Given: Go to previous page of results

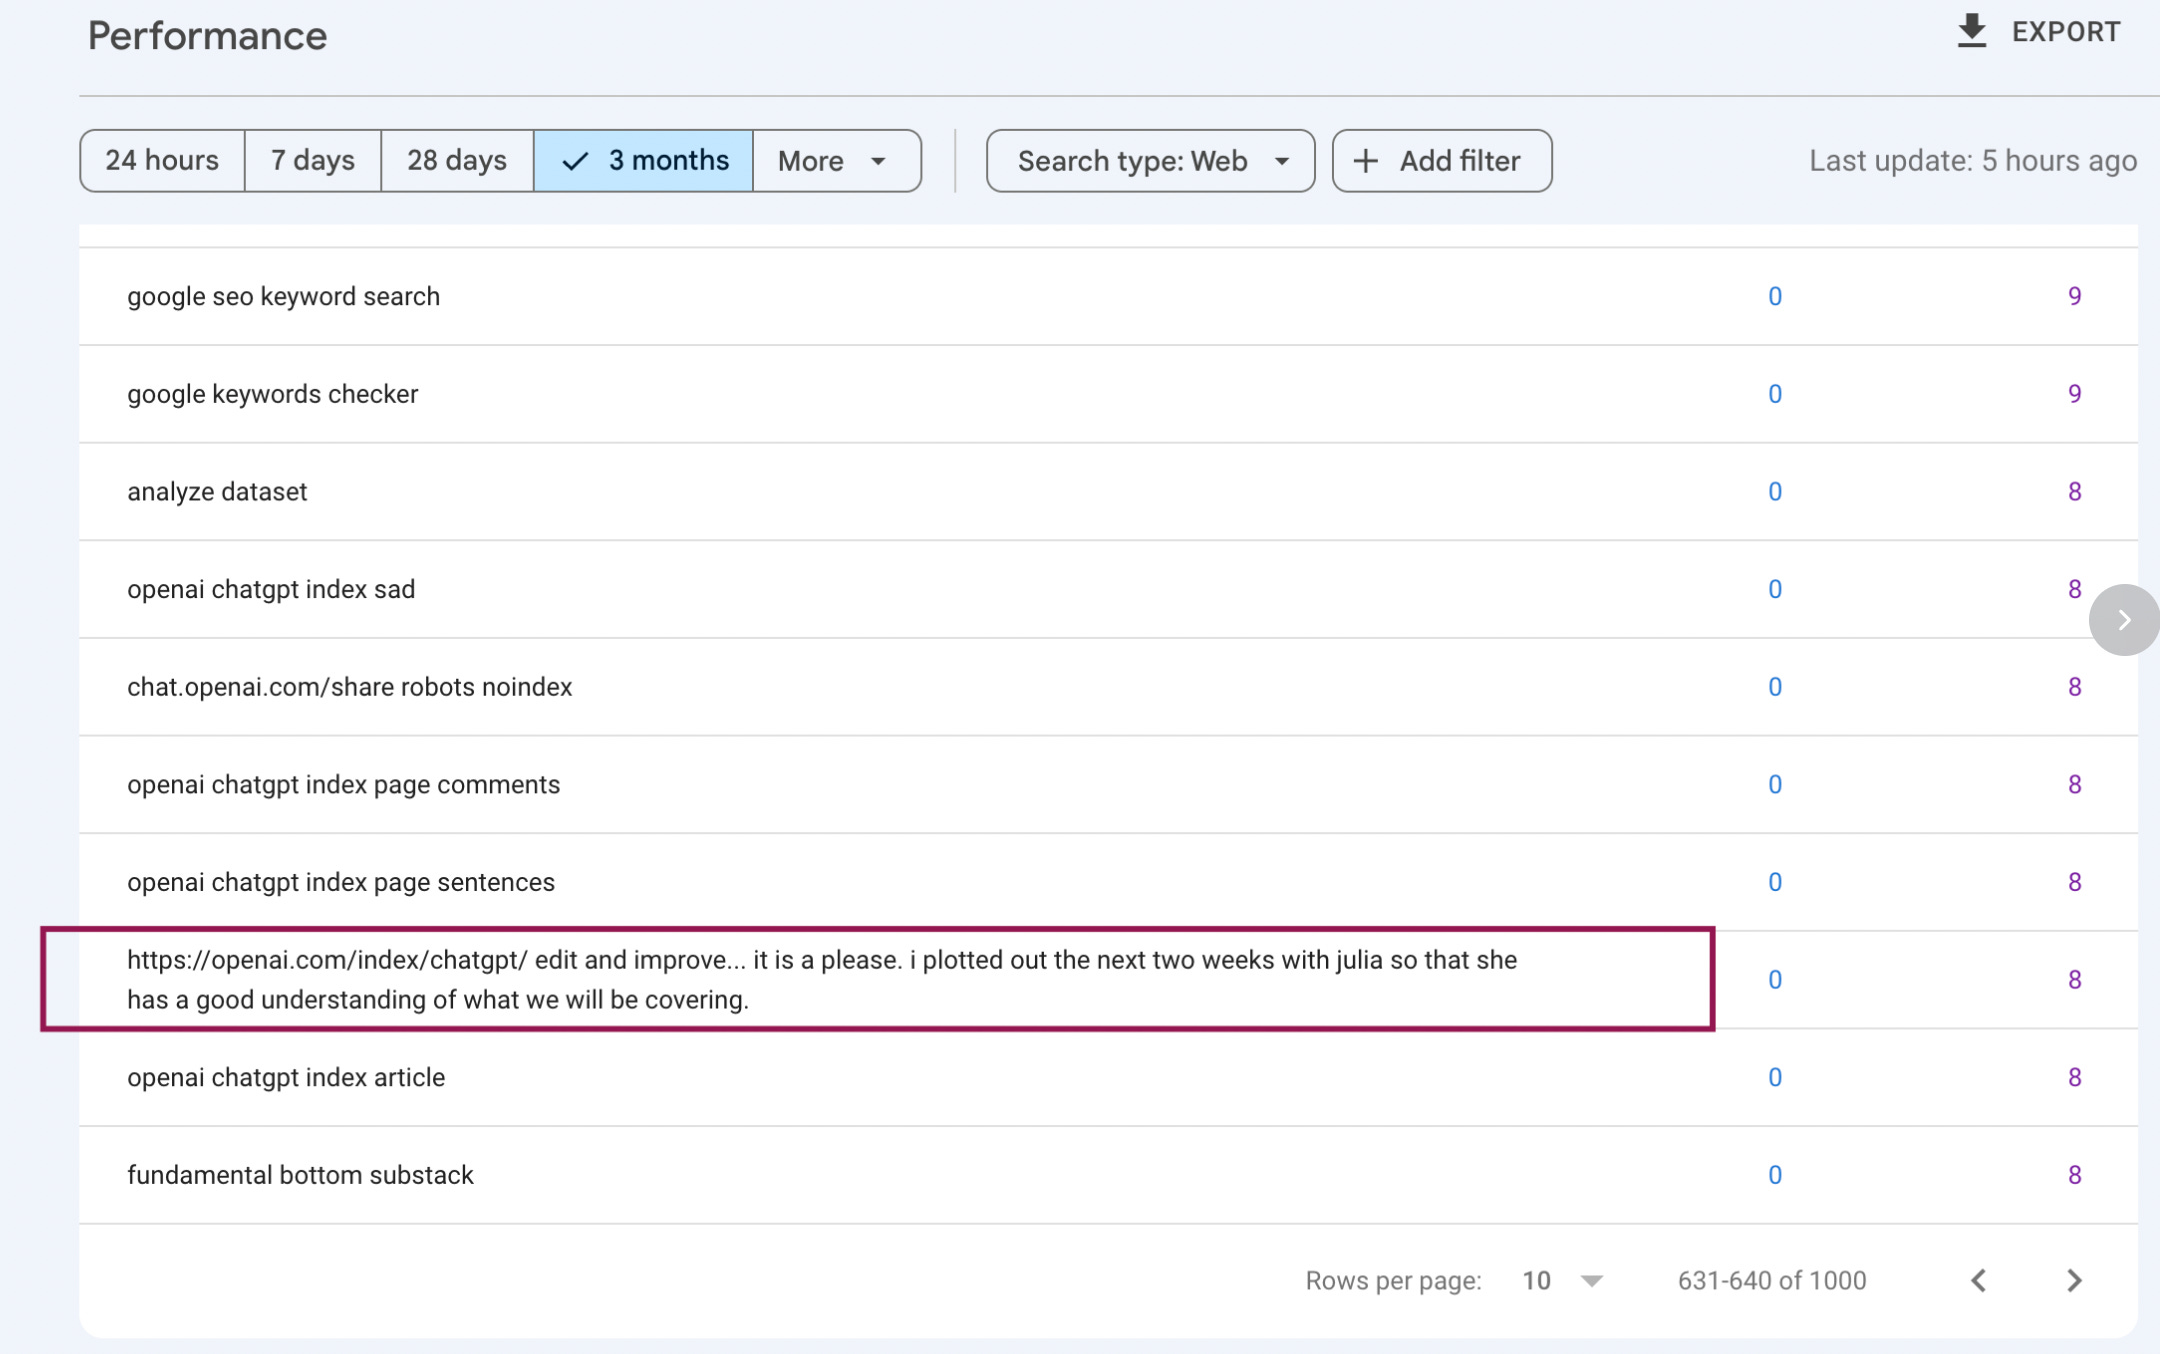Looking at the screenshot, I should pyautogui.click(x=1978, y=1280).
